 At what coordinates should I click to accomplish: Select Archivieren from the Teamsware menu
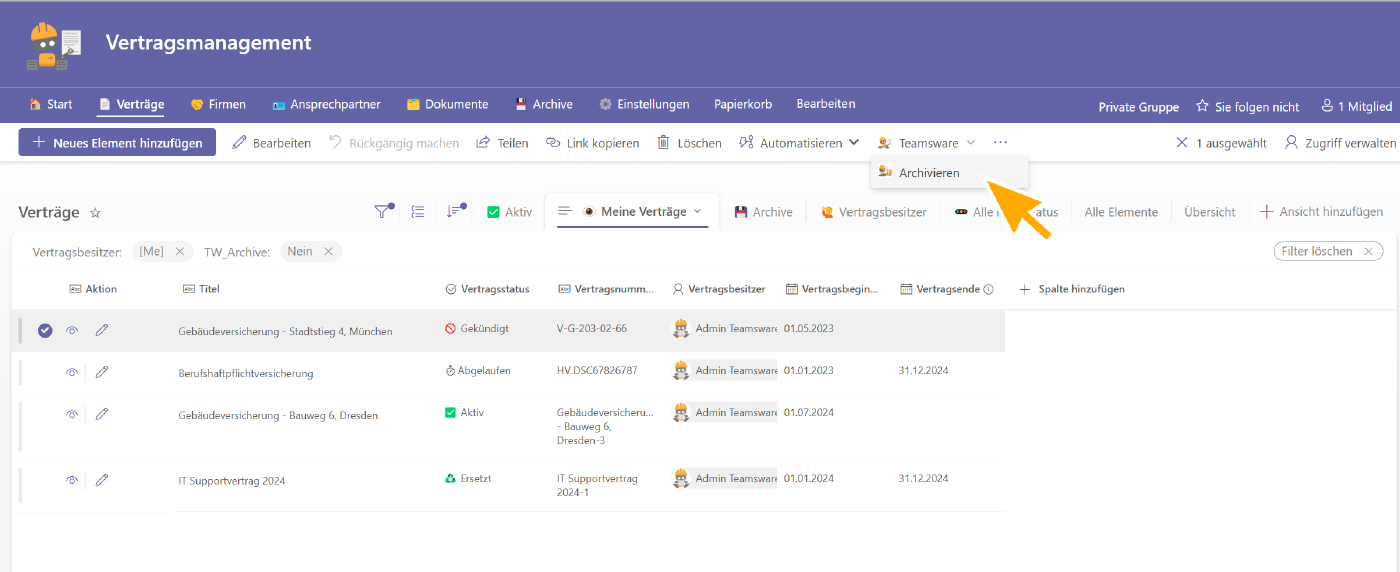point(928,173)
